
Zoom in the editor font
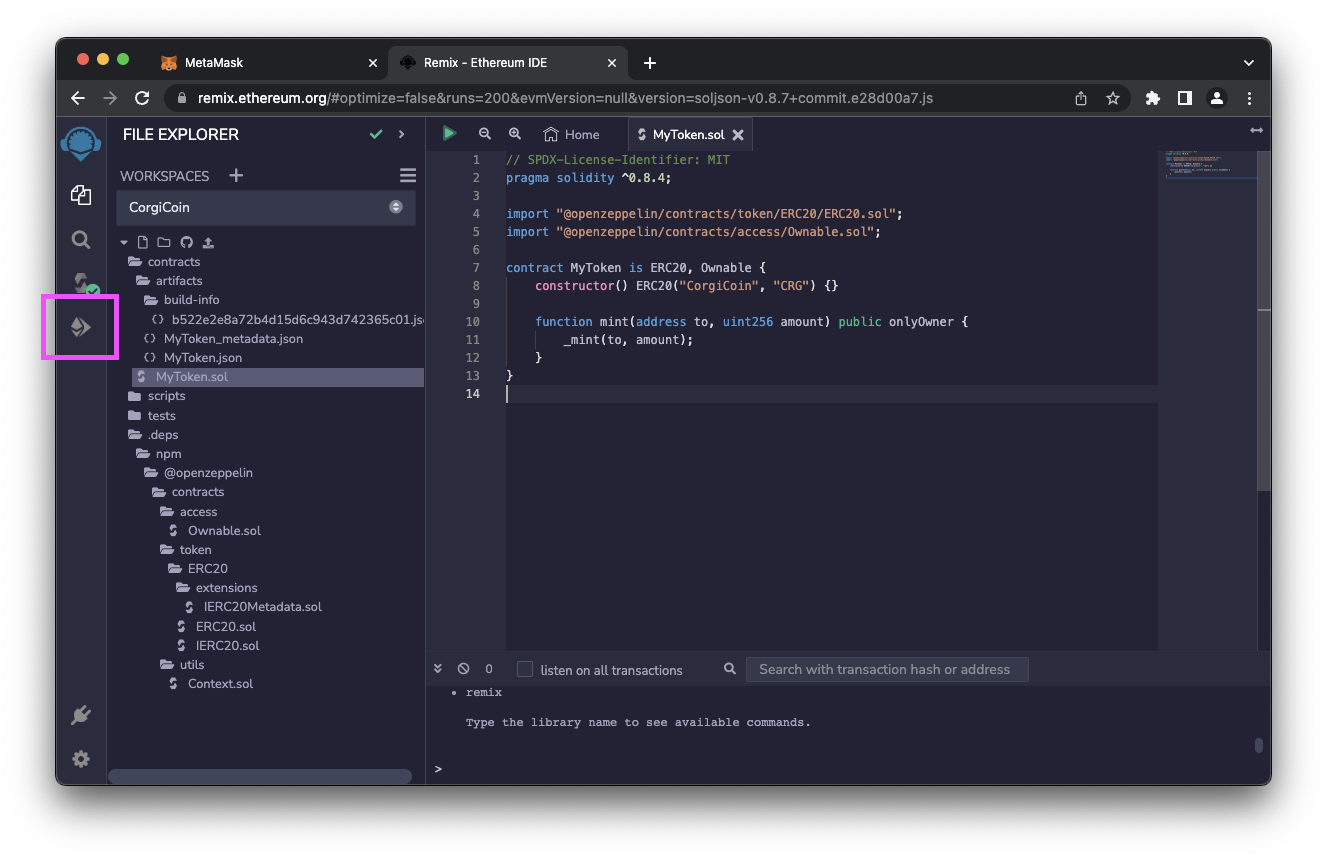tap(515, 133)
